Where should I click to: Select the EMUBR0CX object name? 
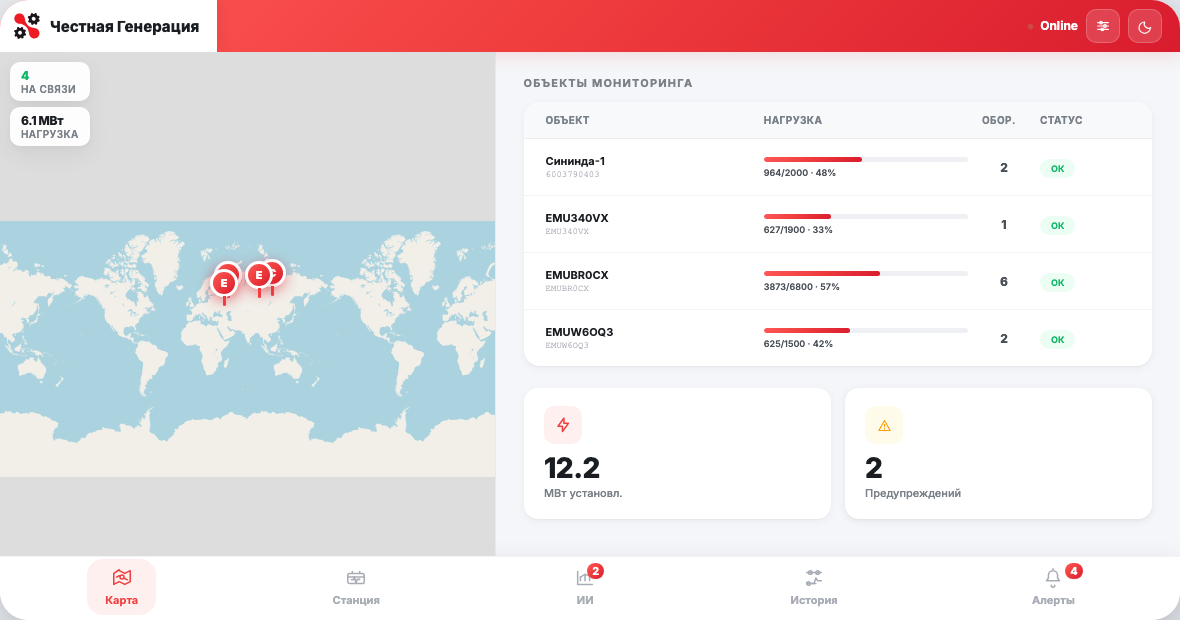click(576, 275)
